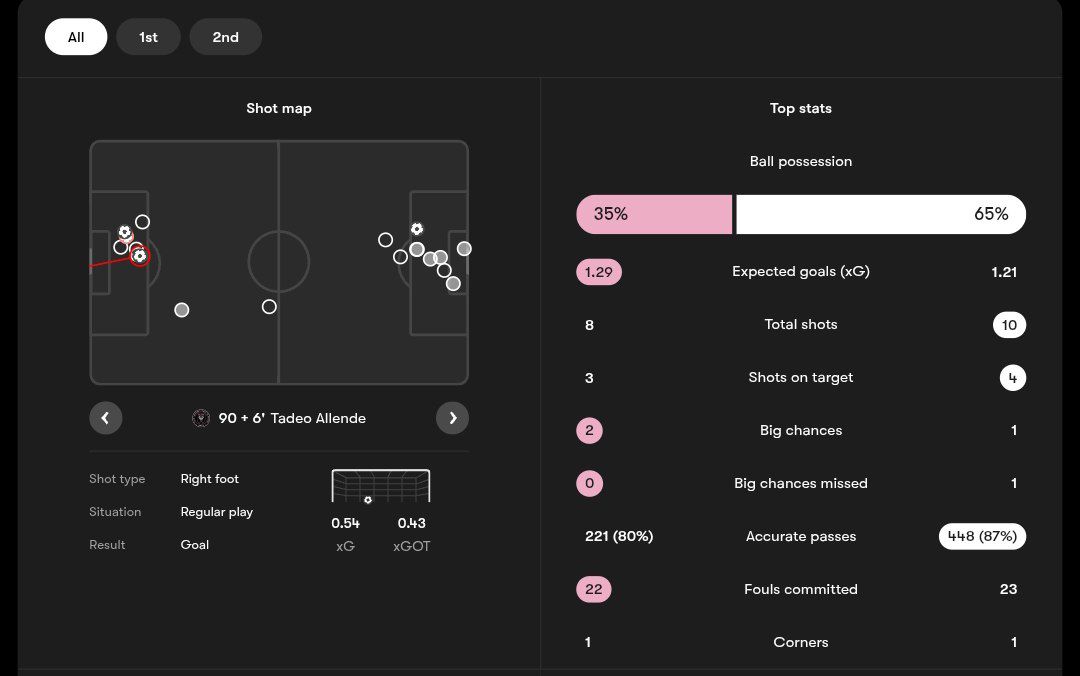Show stats for all periods
The height and width of the screenshot is (676, 1080).
coord(76,37)
